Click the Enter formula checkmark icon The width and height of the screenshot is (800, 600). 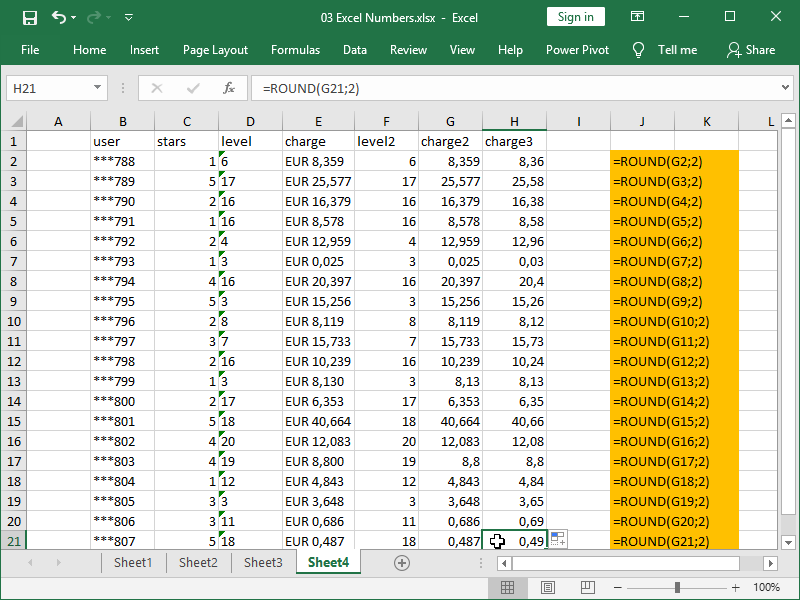pos(193,88)
